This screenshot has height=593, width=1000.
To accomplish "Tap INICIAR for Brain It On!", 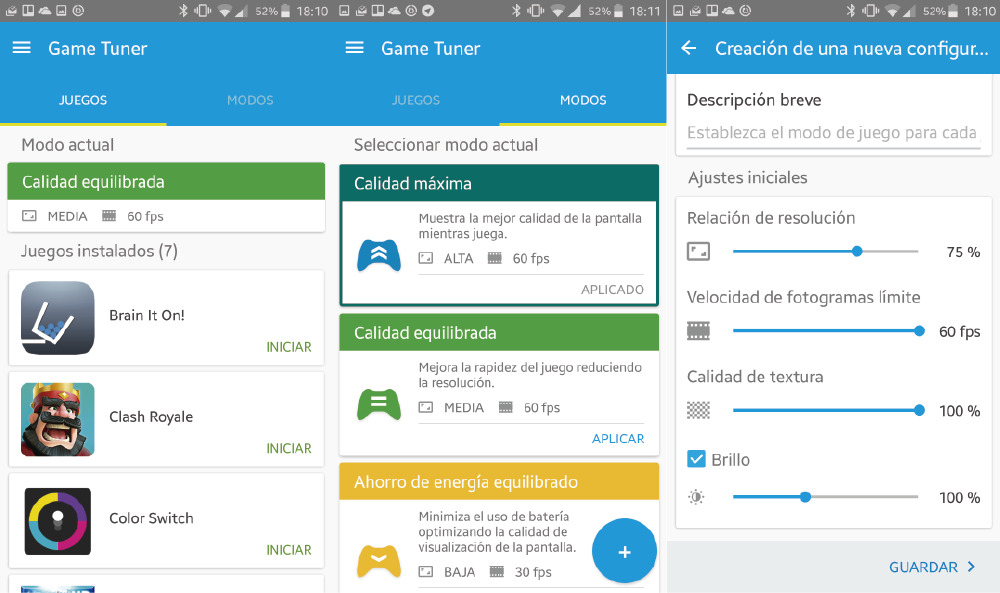I will coord(288,347).
